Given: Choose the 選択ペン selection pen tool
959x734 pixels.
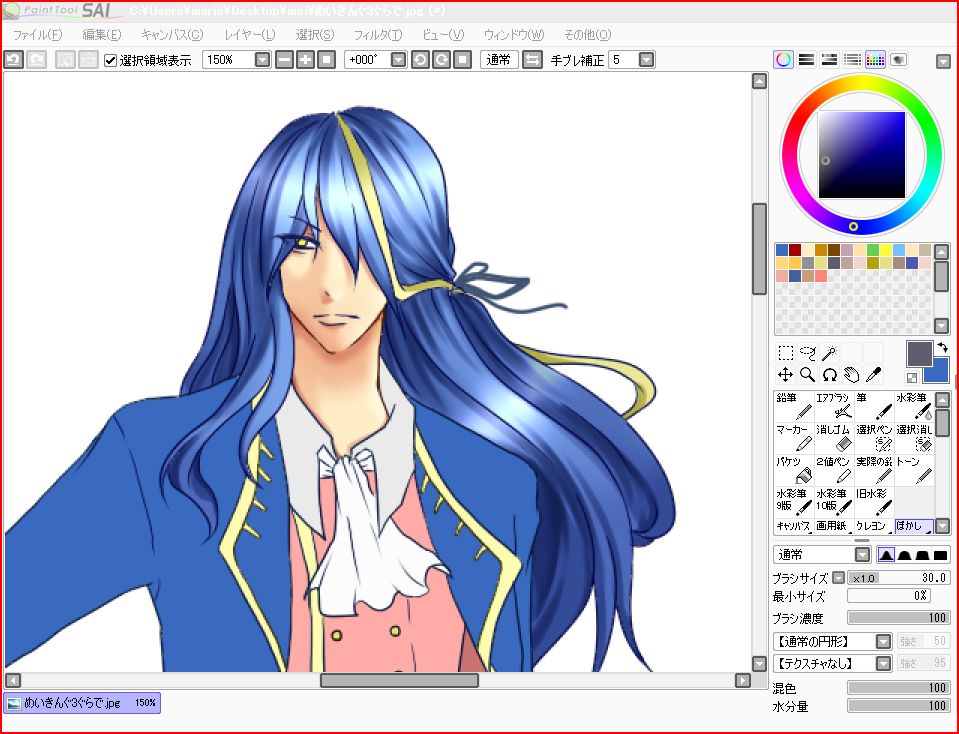Looking at the screenshot, I should click(875, 438).
